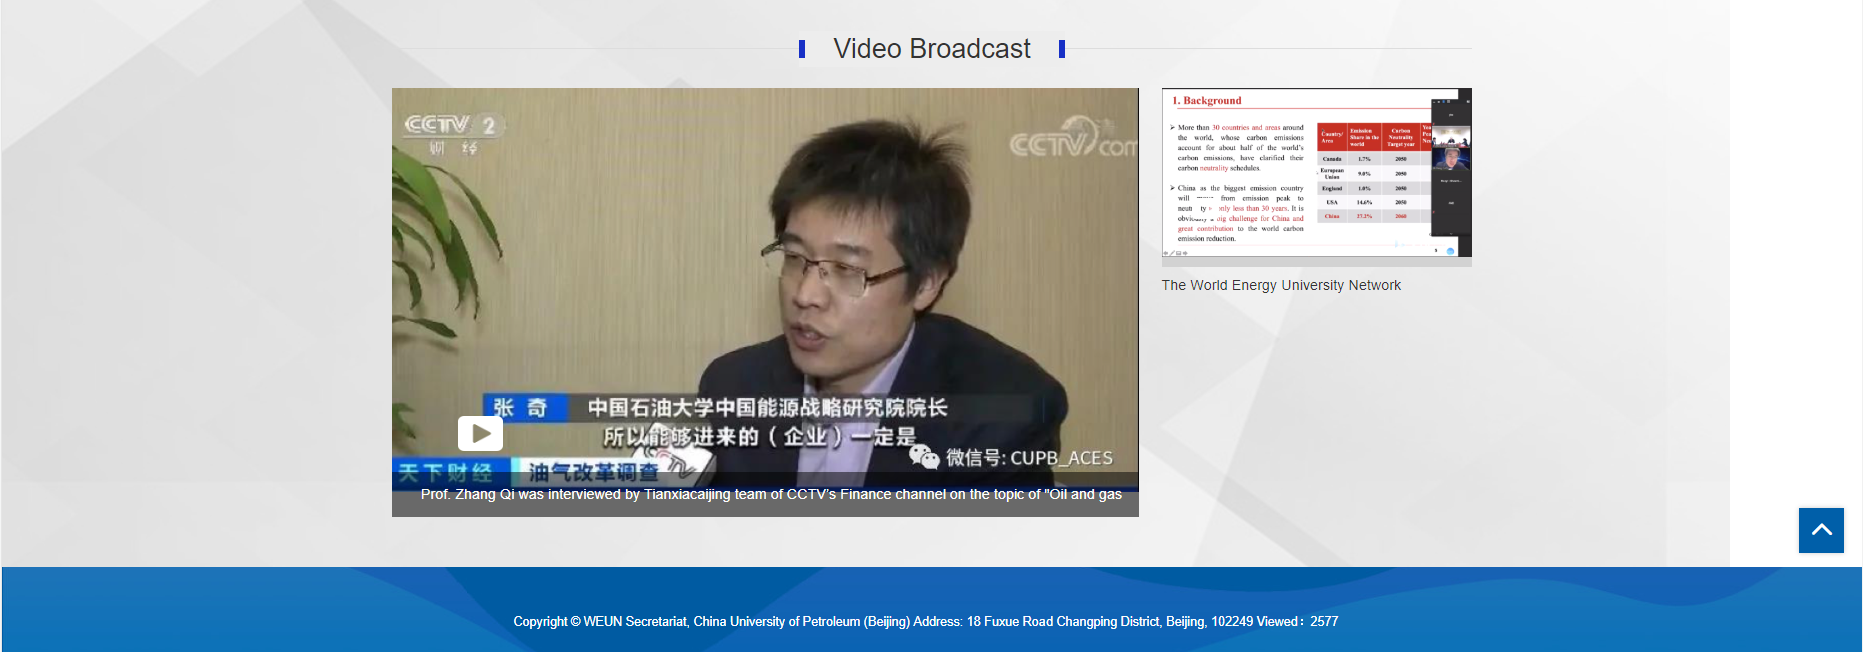
Task: Open 'The World Energy University Network' link
Action: pos(1280,285)
